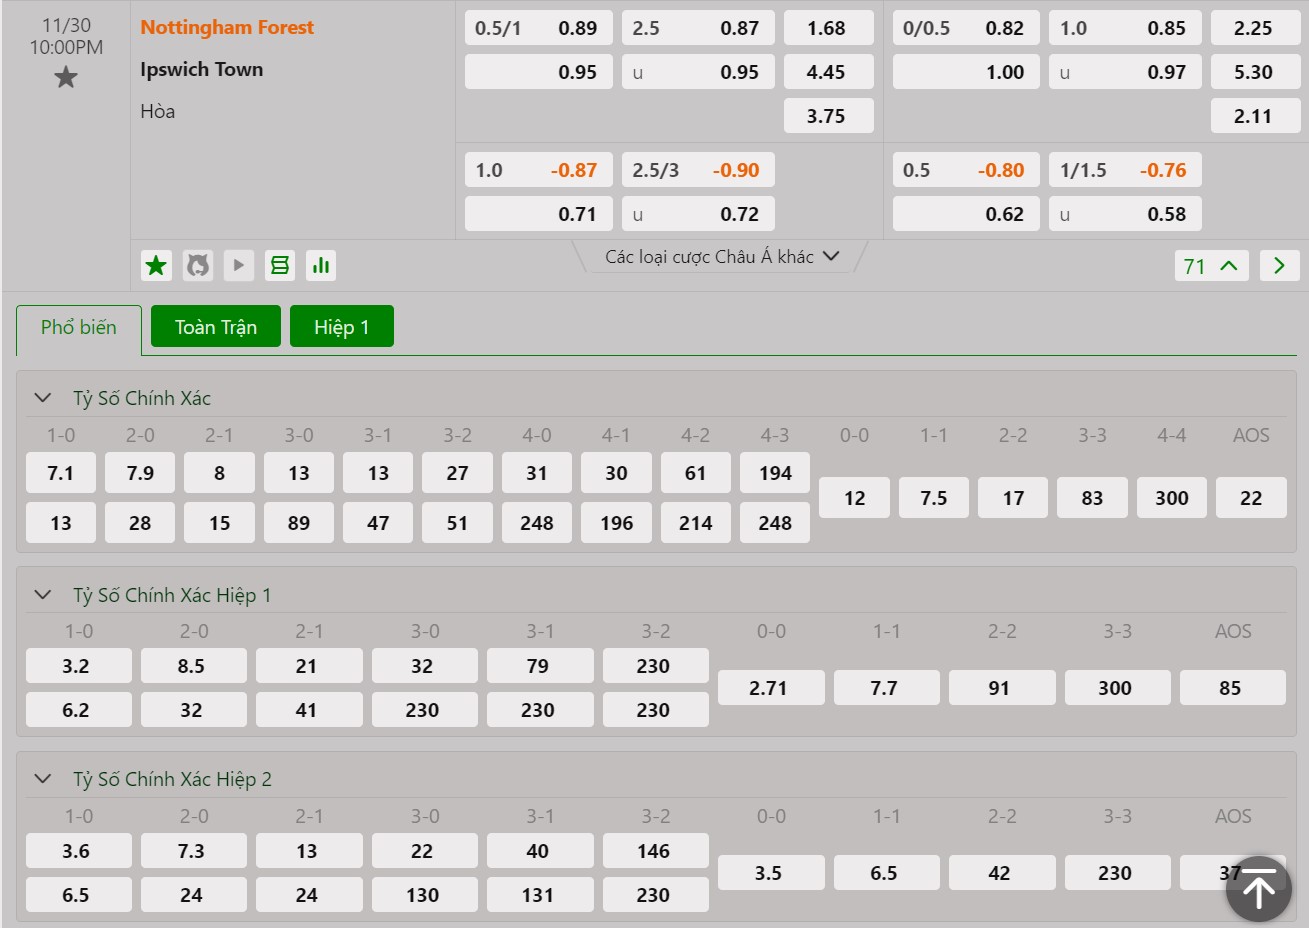Open the bar chart statistics icon
The width and height of the screenshot is (1309, 928).
coord(321,265)
